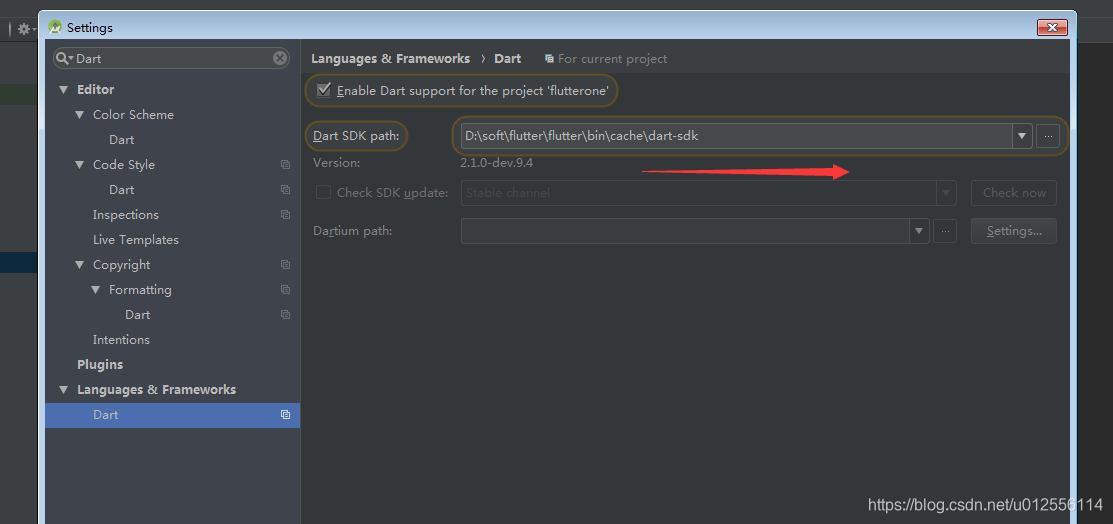The width and height of the screenshot is (1113, 524).
Task: Collapse the Copyright node
Action: pyautogui.click(x=80, y=265)
